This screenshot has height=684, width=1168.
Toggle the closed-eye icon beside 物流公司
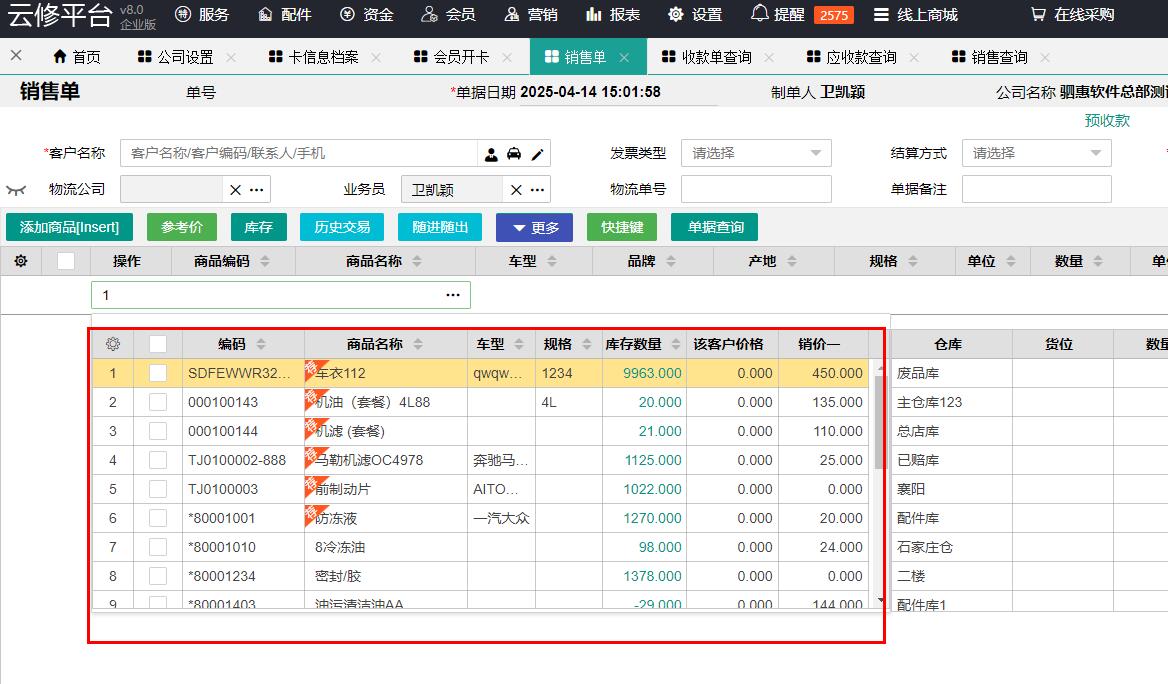16,189
